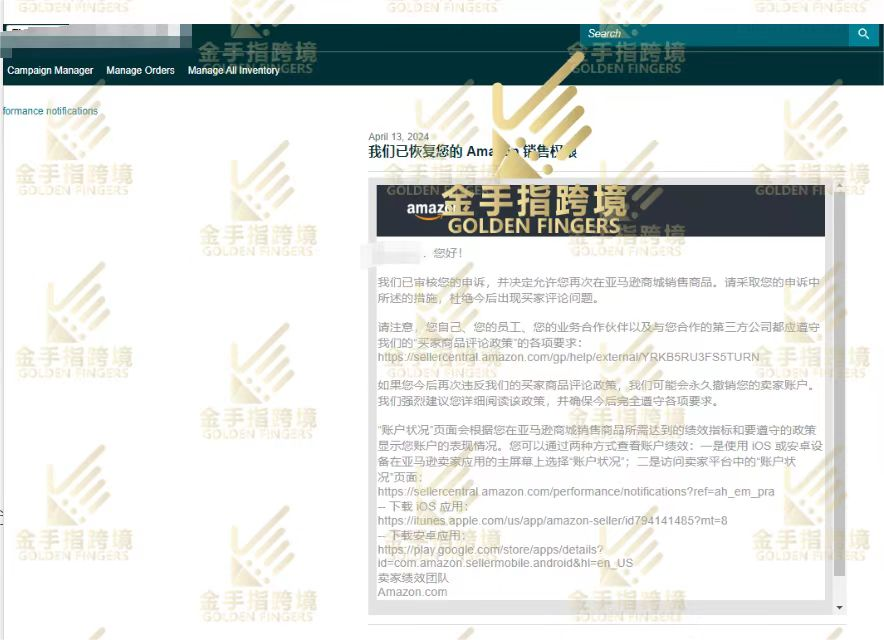
Task: Click the amazon logo in message header
Action: (x=431, y=210)
